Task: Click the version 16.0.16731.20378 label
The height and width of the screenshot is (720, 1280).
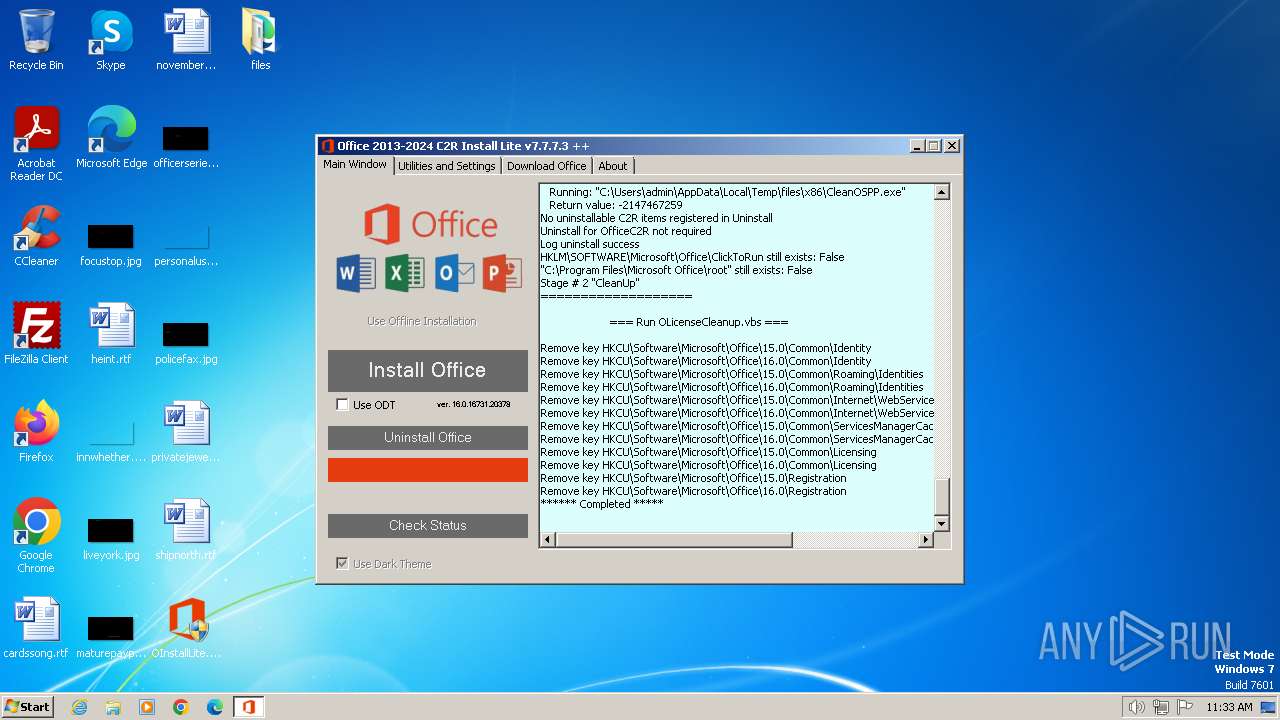Action: [474, 405]
